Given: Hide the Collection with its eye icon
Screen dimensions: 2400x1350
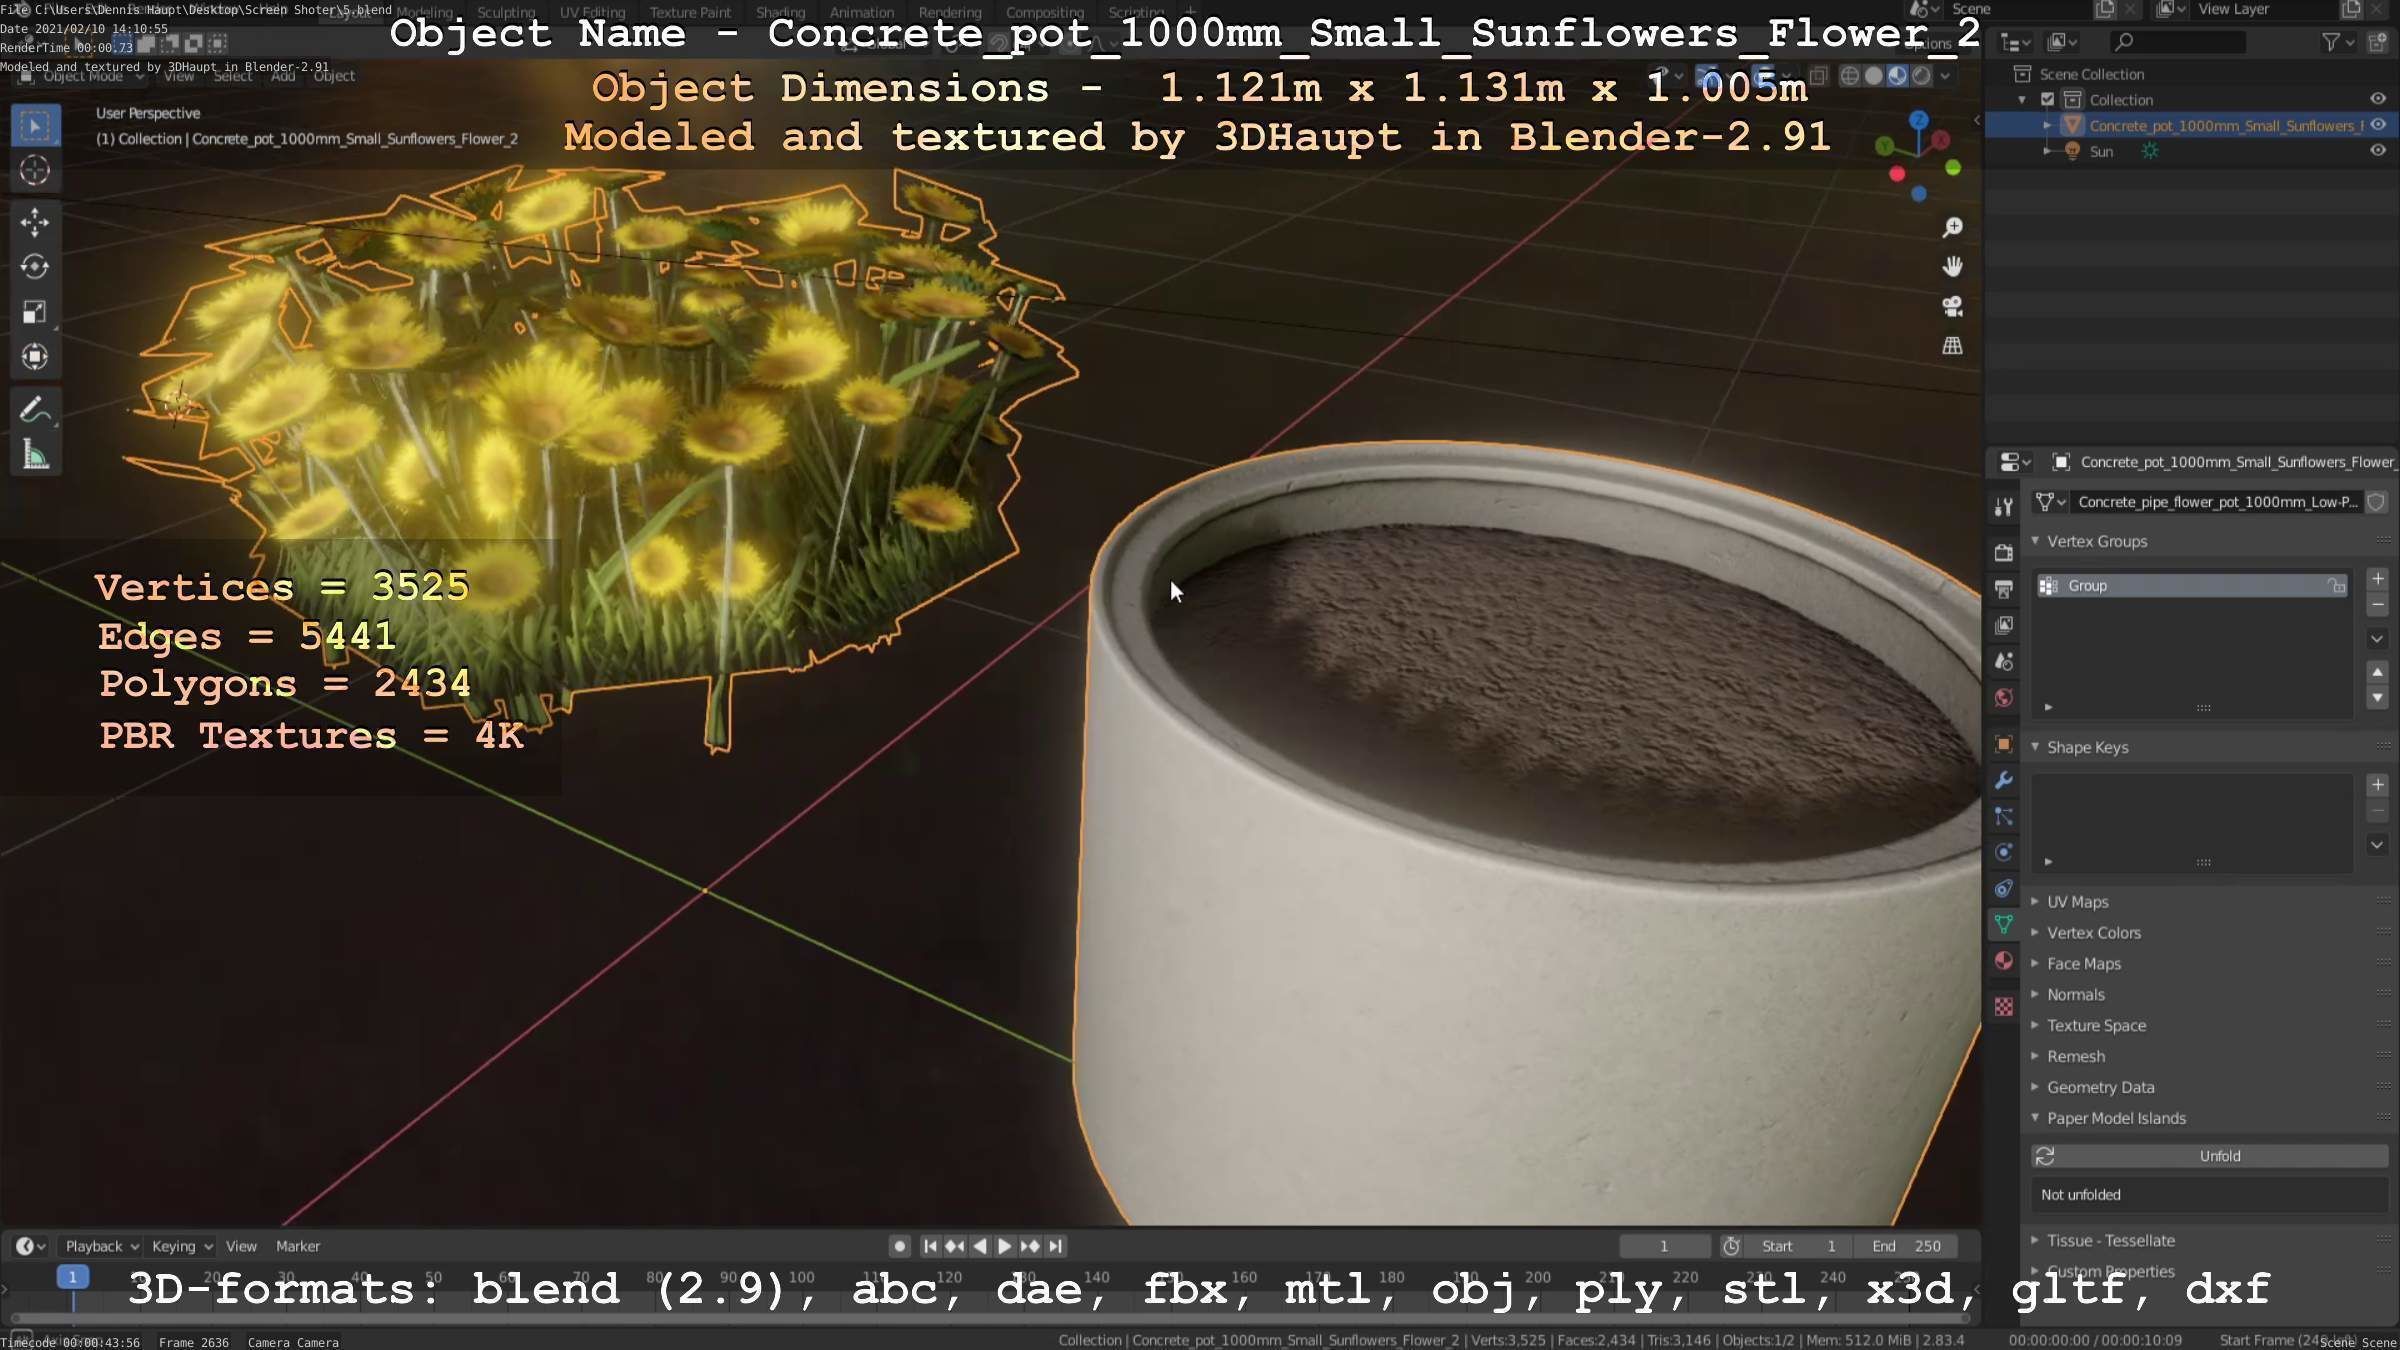Looking at the screenshot, I should pyautogui.click(x=2378, y=99).
